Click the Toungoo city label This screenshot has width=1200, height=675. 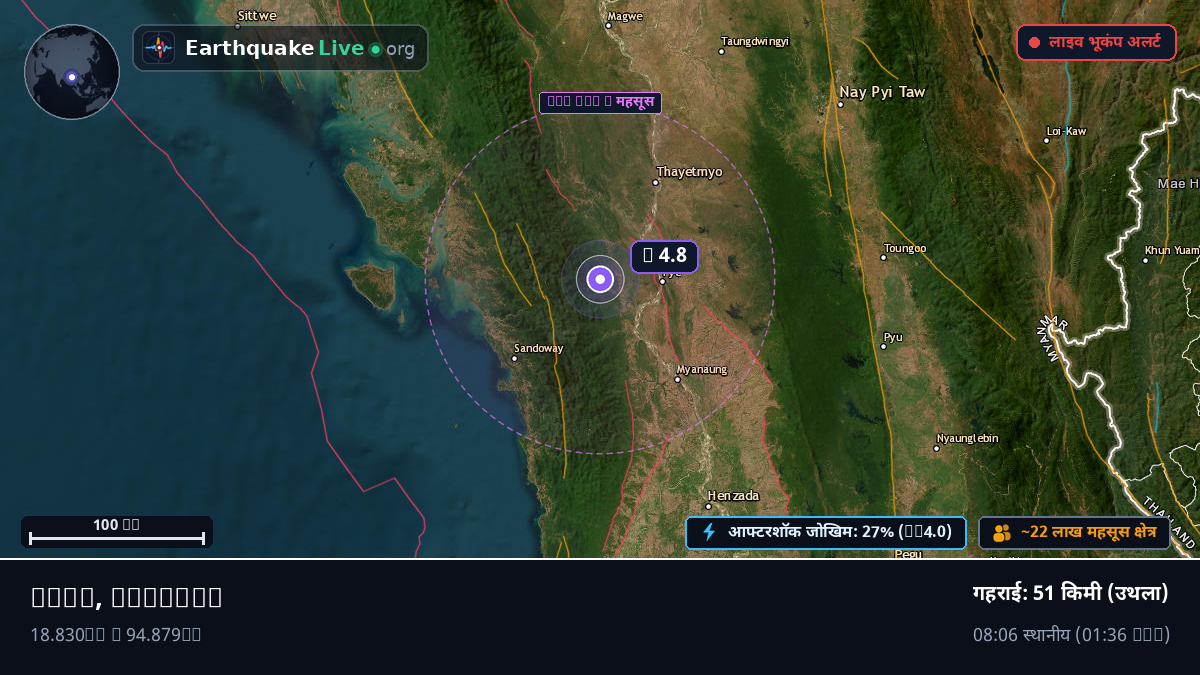pyautogui.click(x=905, y=249)
